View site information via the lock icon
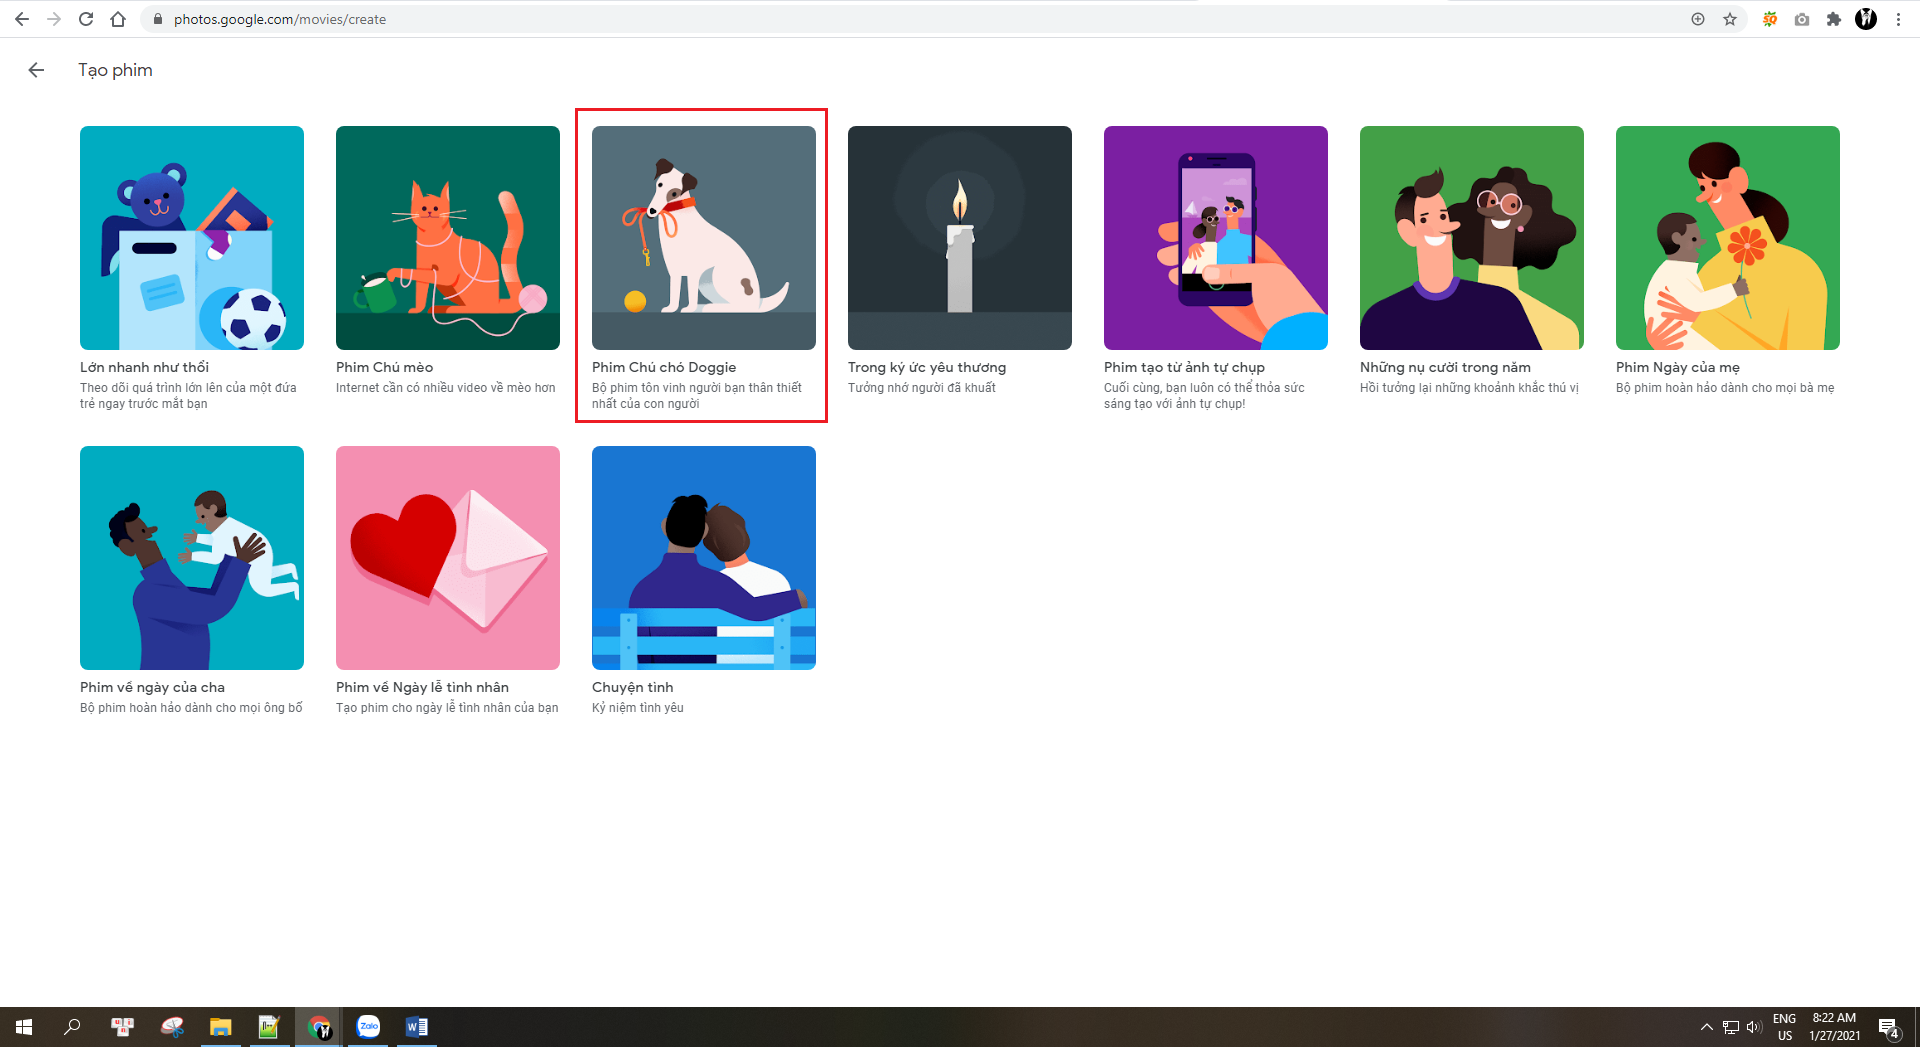The height and width of the screenshot is (1047, 1920). (x=157, y=18)
